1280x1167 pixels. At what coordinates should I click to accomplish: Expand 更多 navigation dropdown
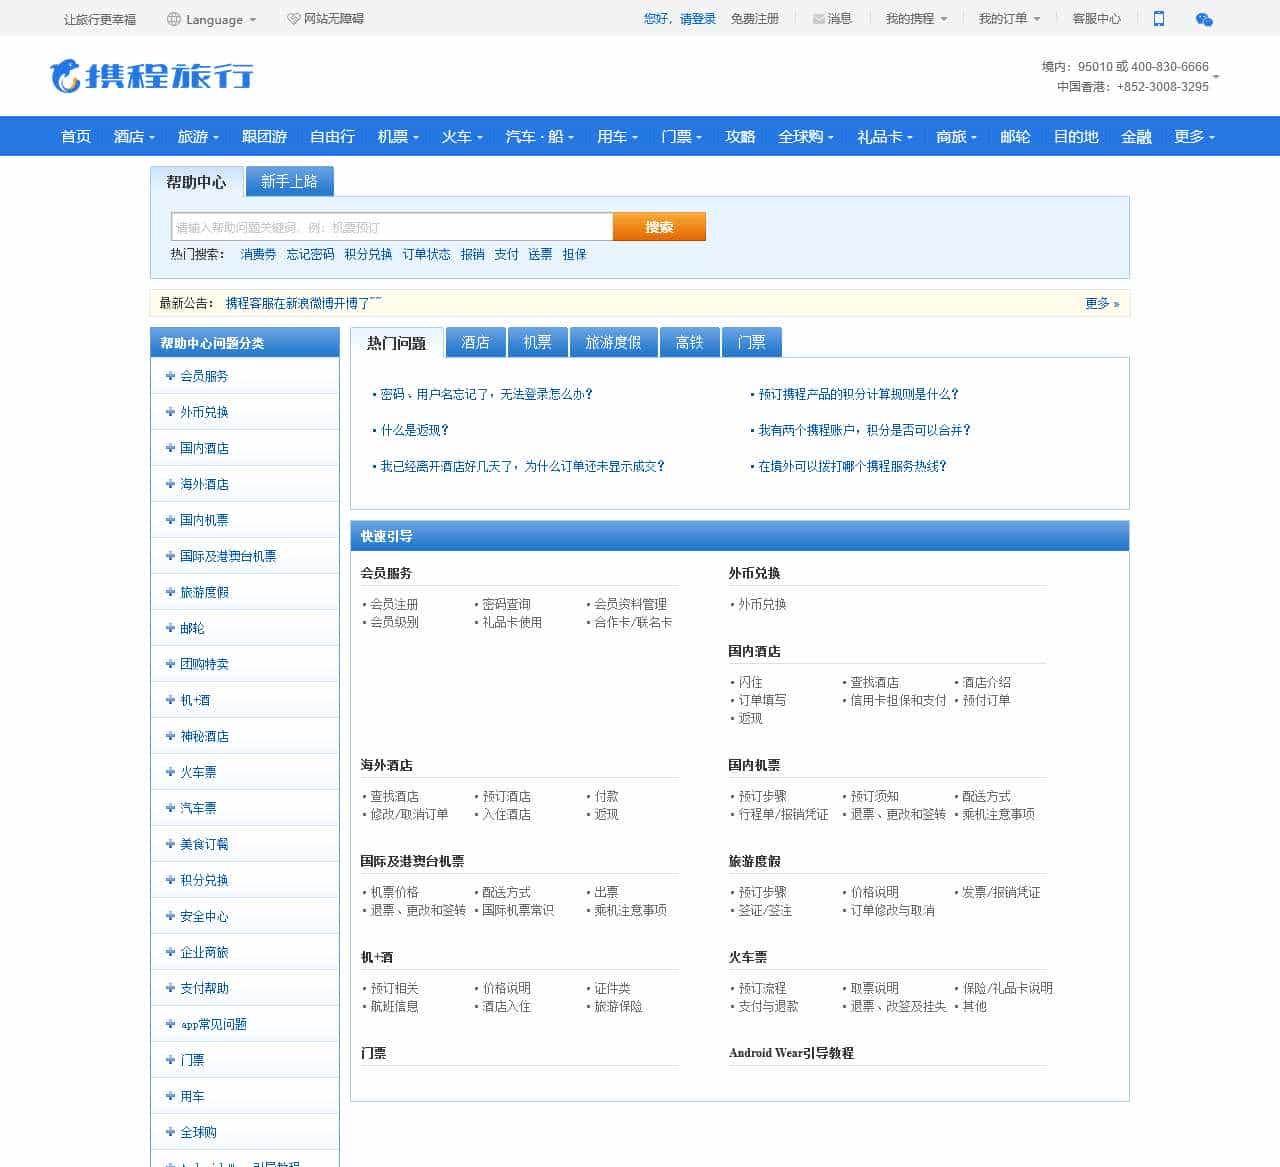click(x=1194, y=137)
